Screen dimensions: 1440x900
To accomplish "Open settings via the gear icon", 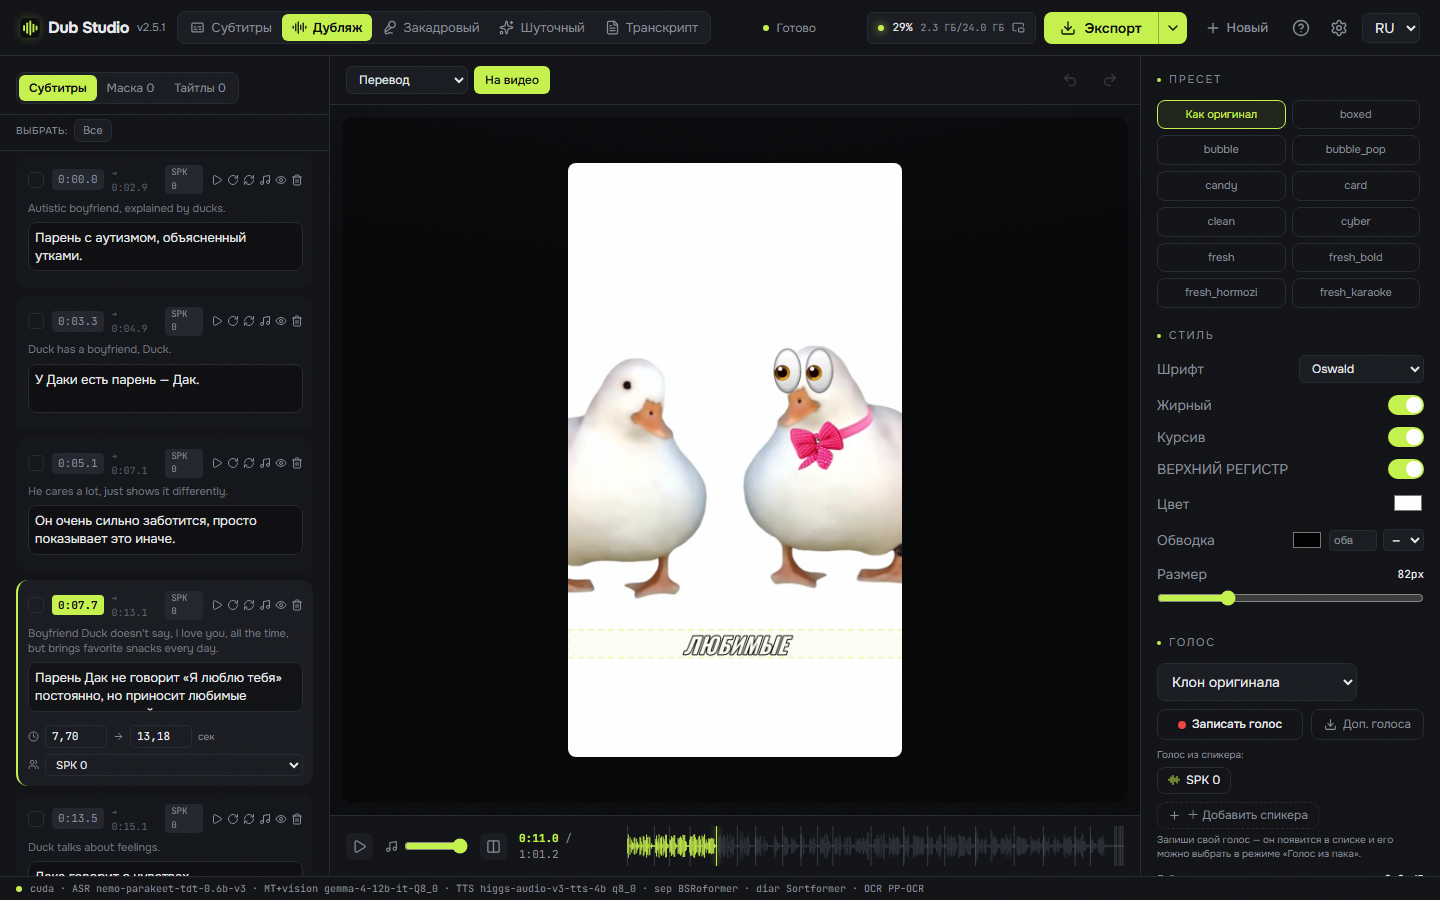I will click(x=1339, y=28).
